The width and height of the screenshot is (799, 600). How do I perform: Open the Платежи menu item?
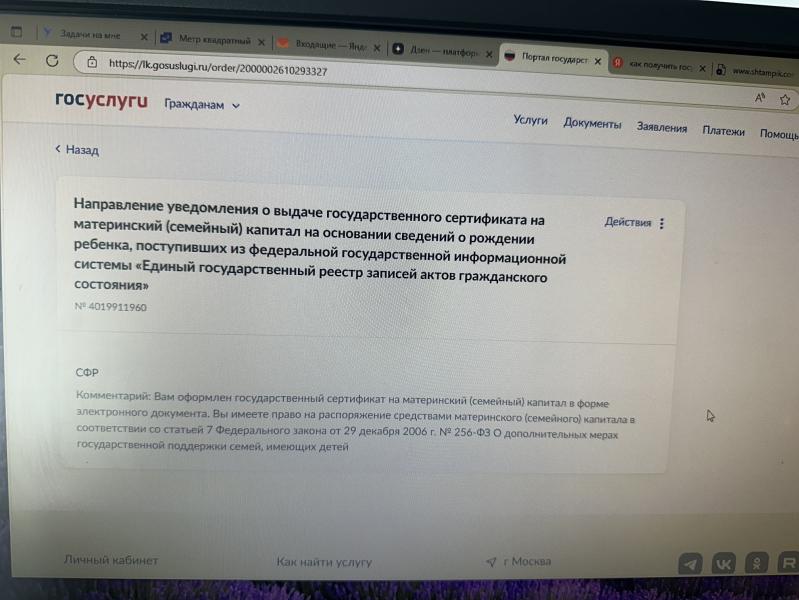click(x=723, y=131)
